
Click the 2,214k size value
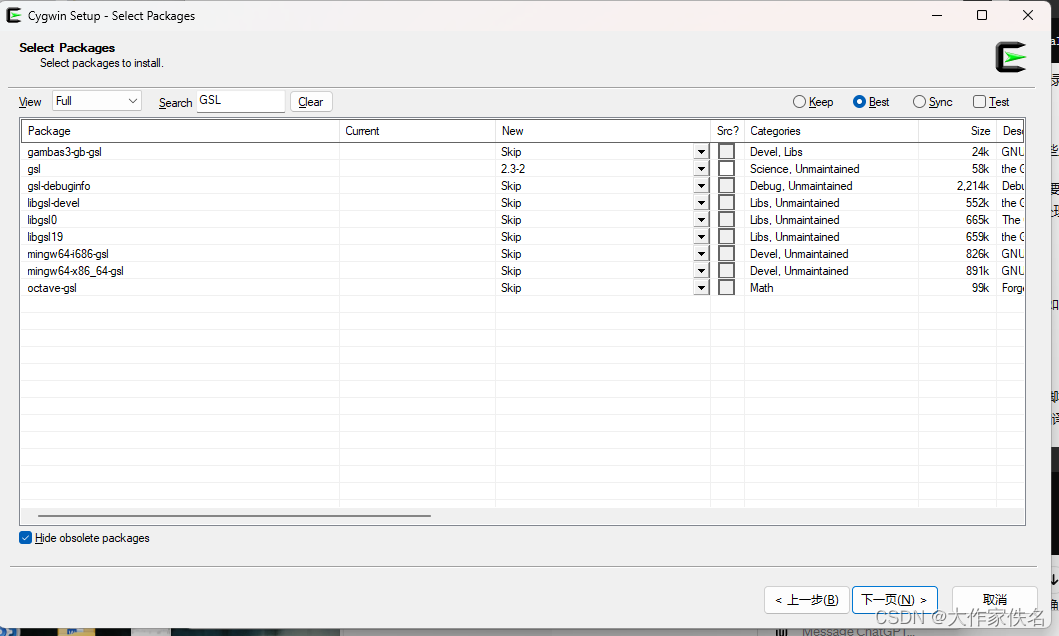(973, 186)
